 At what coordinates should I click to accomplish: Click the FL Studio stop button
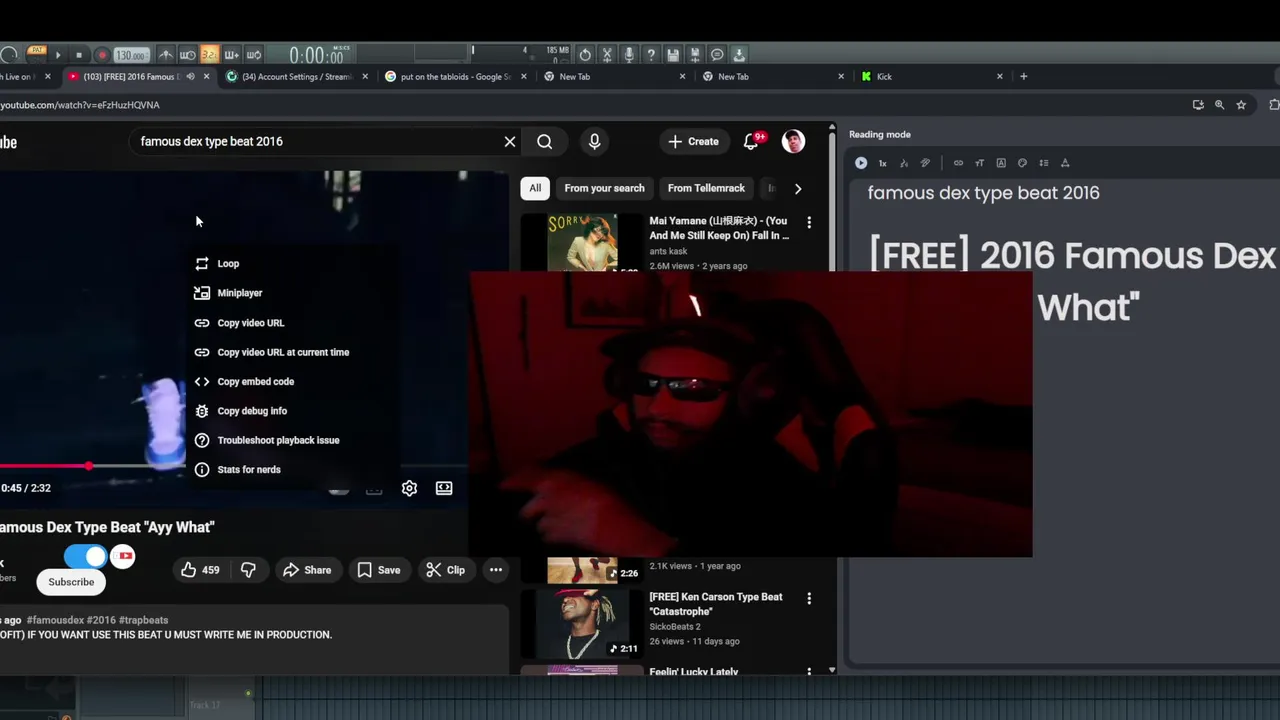coord(79,55)
